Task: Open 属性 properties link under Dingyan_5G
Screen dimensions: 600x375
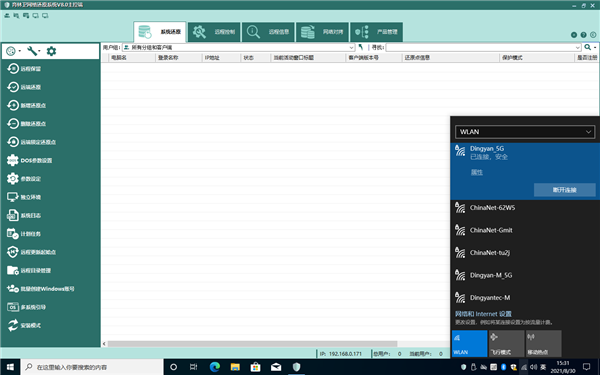Action: [x=476, y=173]
